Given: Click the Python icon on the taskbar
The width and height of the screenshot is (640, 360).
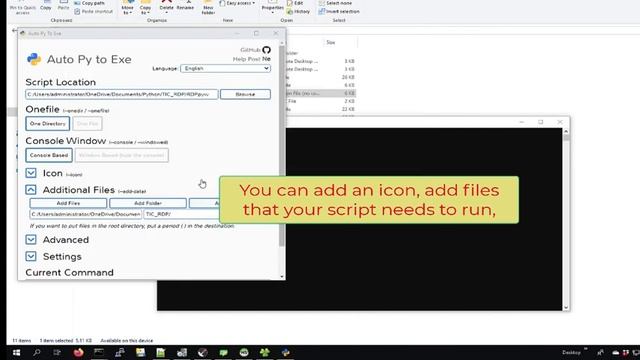Looking at the screenshot, I should [x=285, y=353].
